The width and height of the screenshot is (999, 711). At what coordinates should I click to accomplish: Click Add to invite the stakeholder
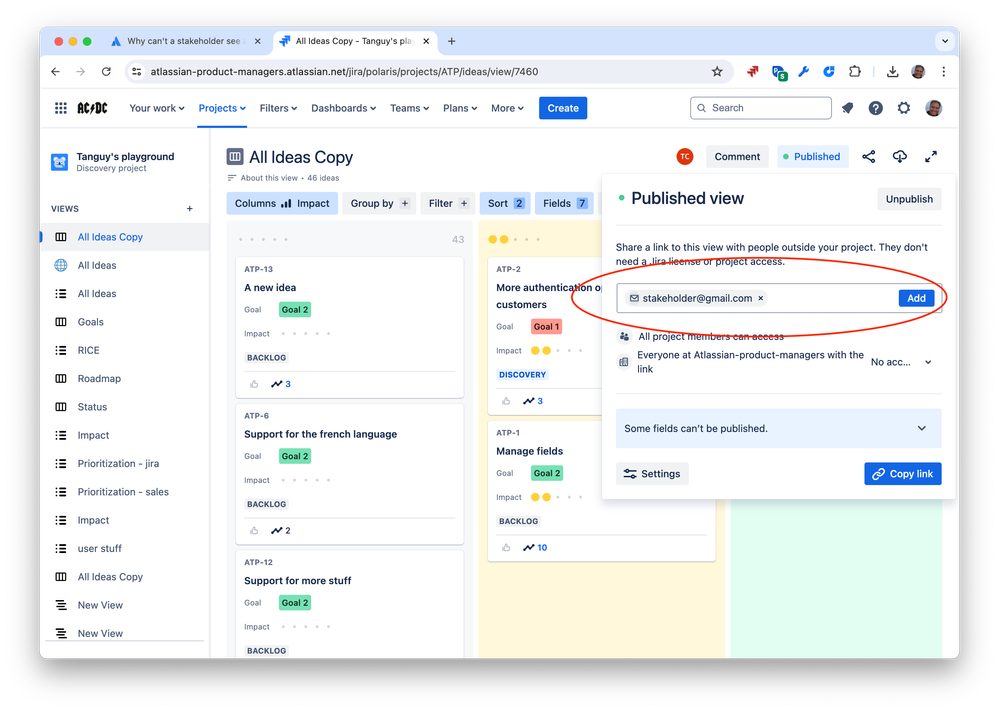point(916,298)
